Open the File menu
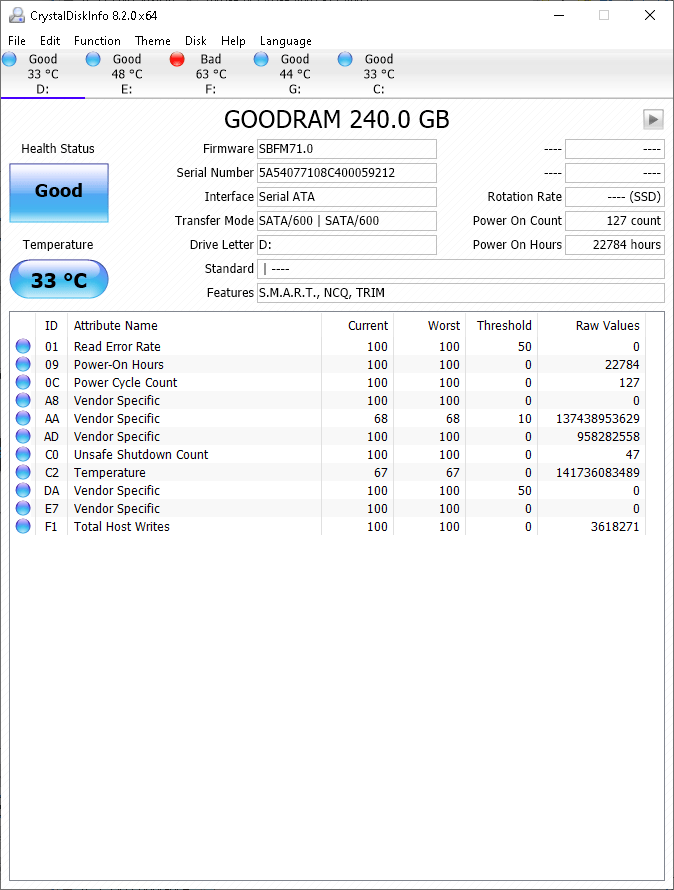 click(17, 41)
